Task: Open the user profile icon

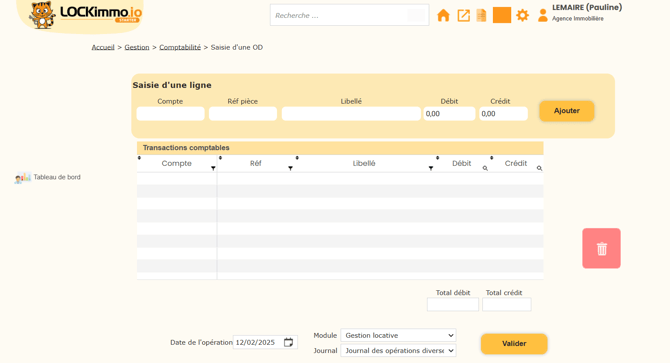Action: 543,15
